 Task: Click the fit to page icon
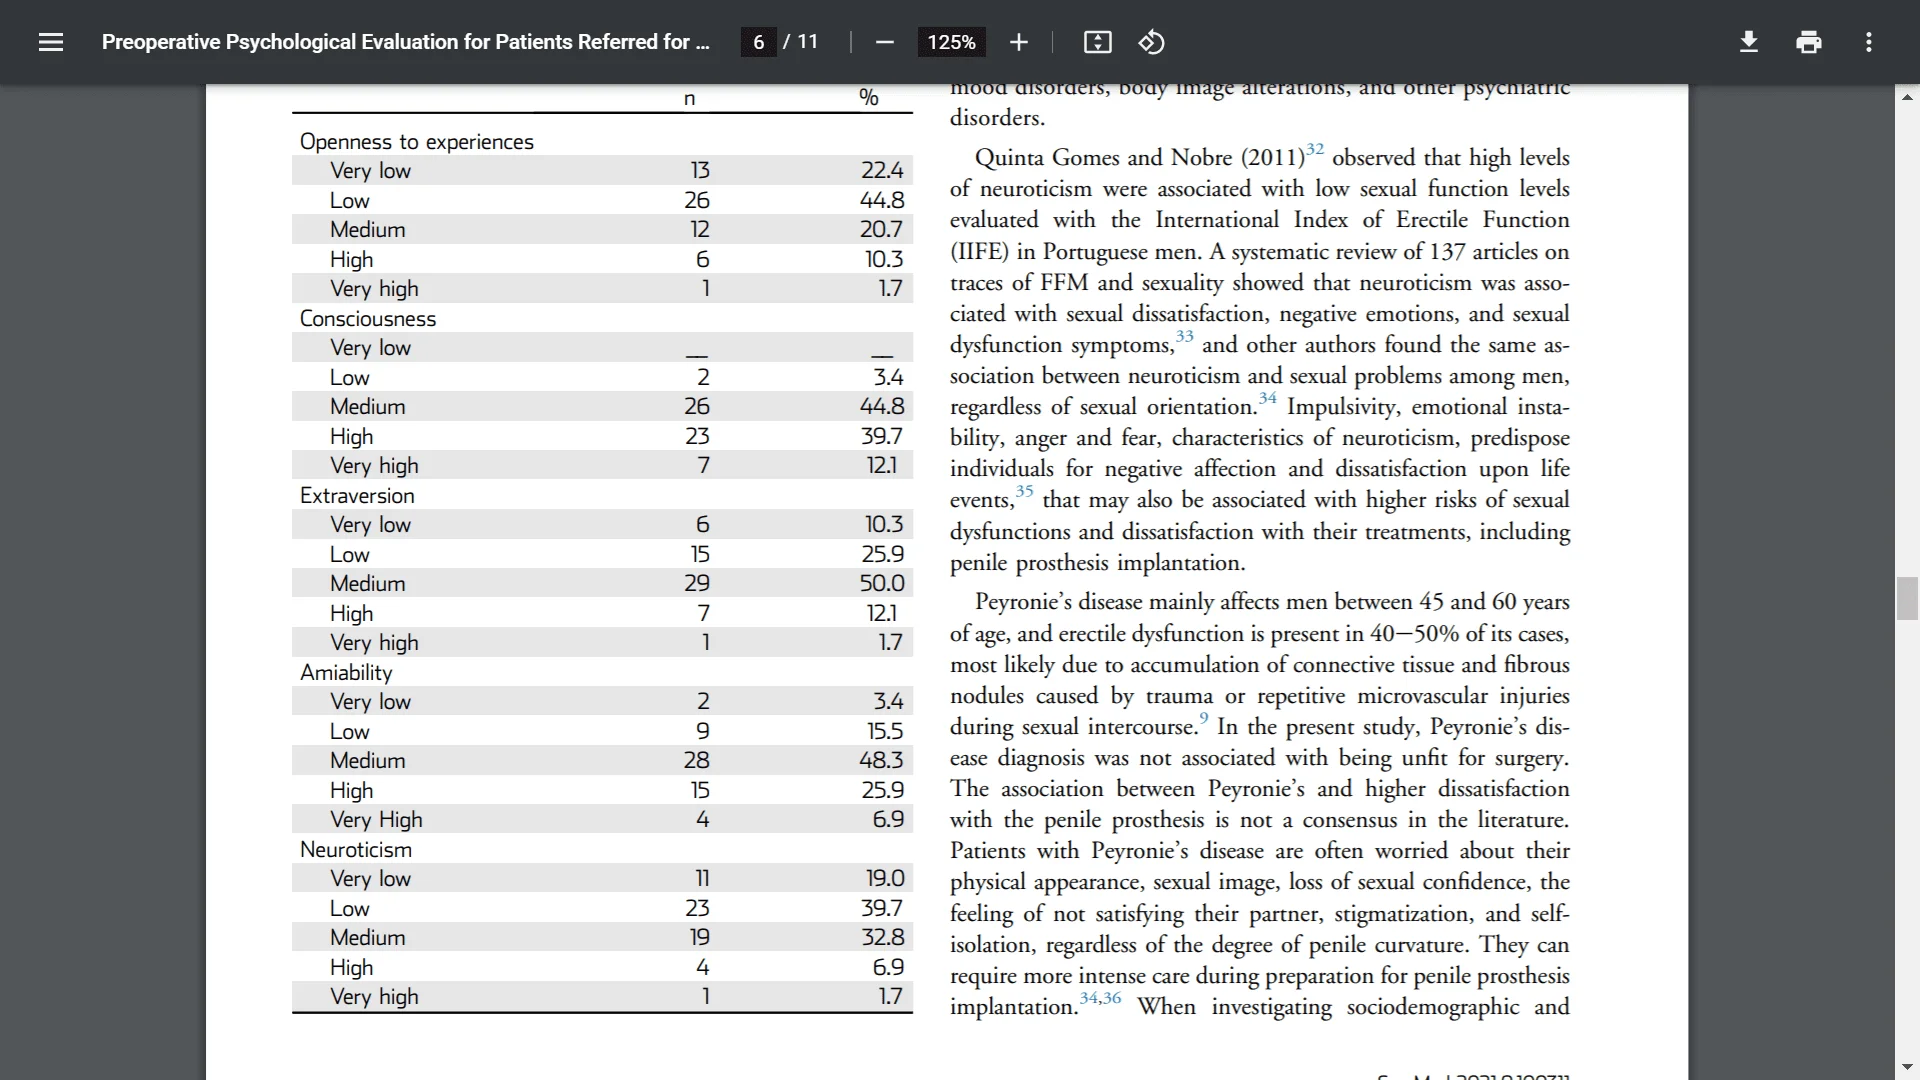[x=1097, y=42]
